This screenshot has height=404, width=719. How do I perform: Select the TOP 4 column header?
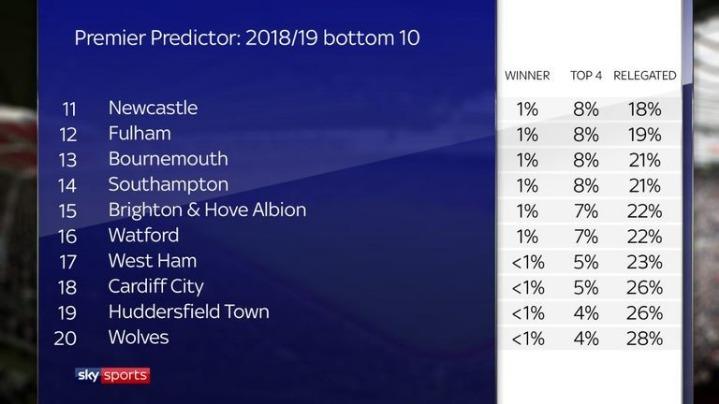(x=586, y=76)
